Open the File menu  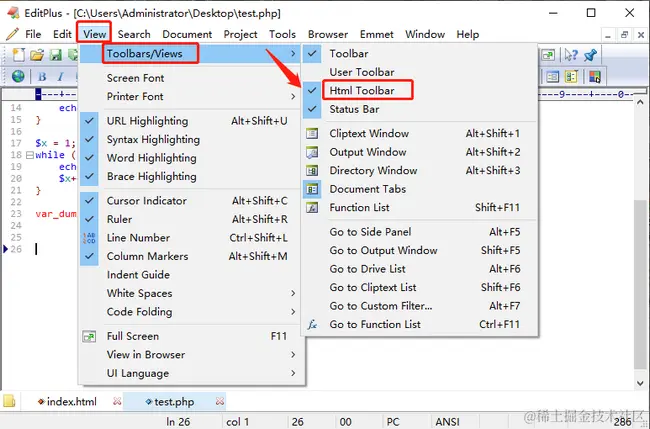coord(33,34)
